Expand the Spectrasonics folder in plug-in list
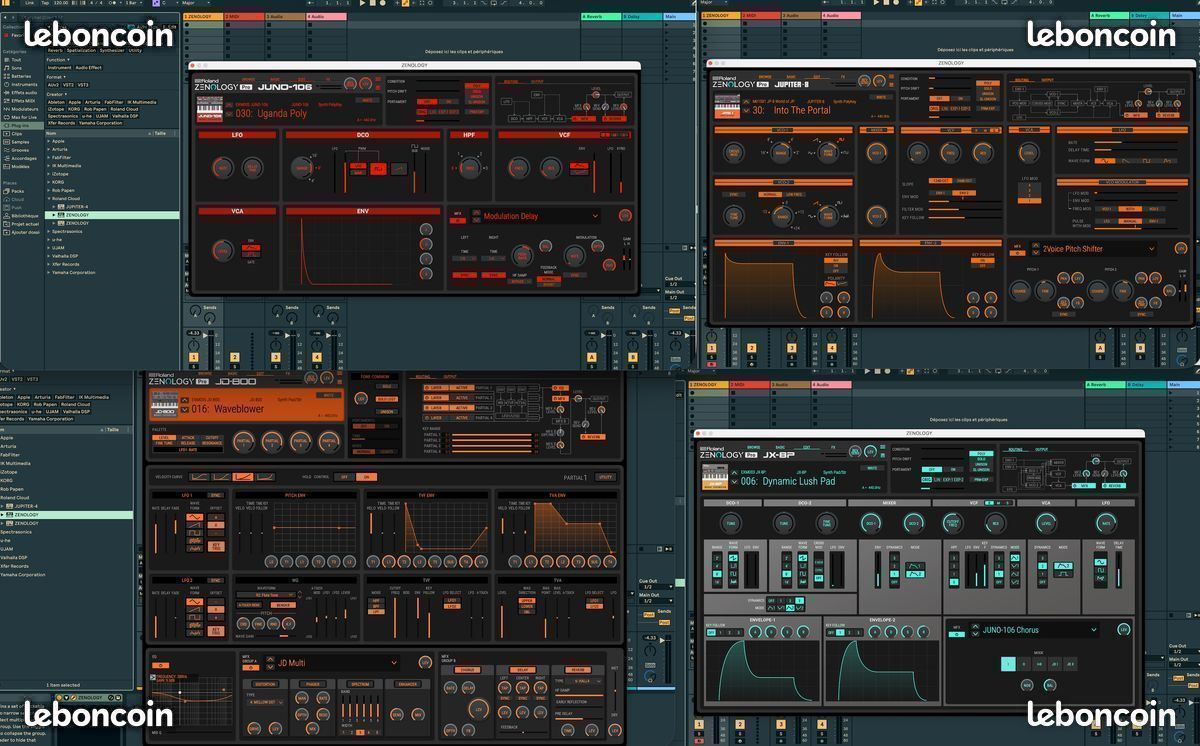 48,231
